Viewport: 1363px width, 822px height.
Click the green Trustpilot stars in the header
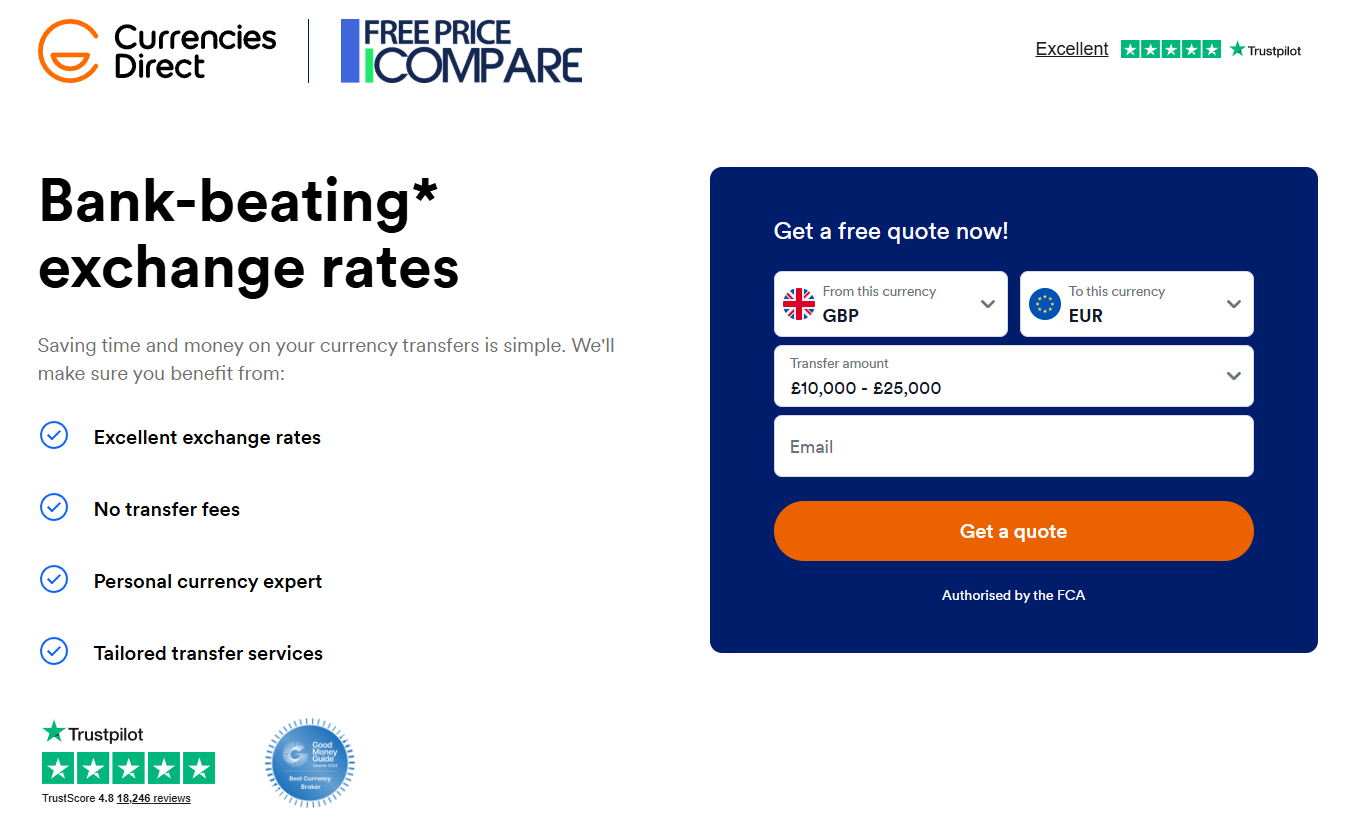(x=1170, y=48)
